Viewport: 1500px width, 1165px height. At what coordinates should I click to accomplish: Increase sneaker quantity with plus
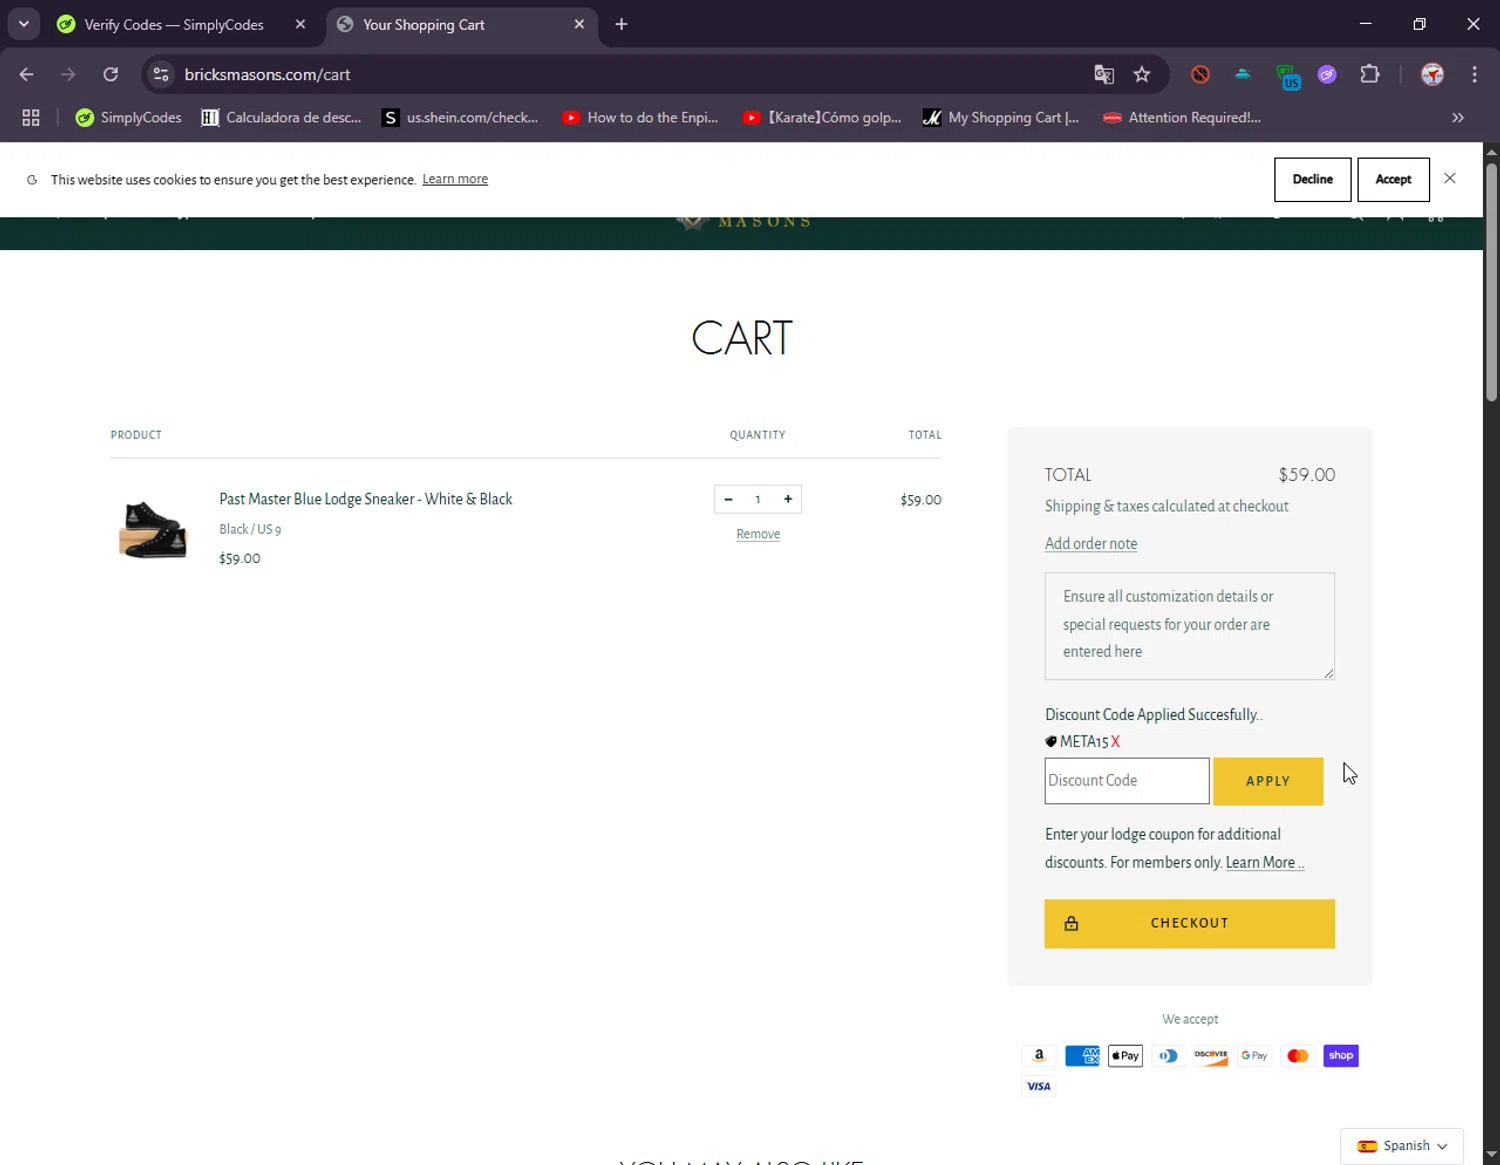(x=788, y=499)
